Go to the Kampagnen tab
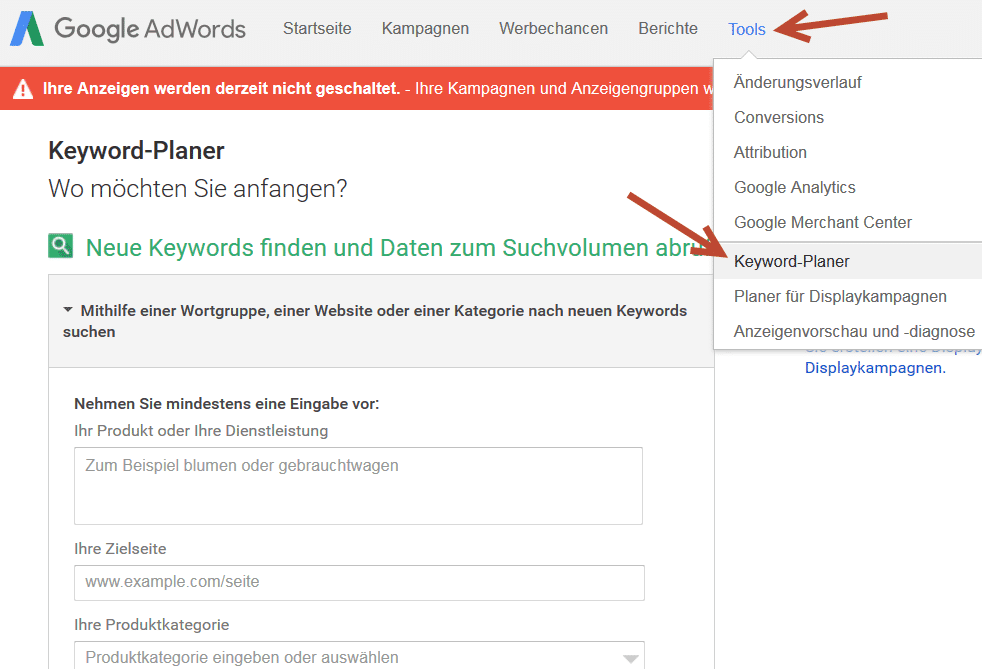Viewport: 982px width, 669px height. point(425,29)
